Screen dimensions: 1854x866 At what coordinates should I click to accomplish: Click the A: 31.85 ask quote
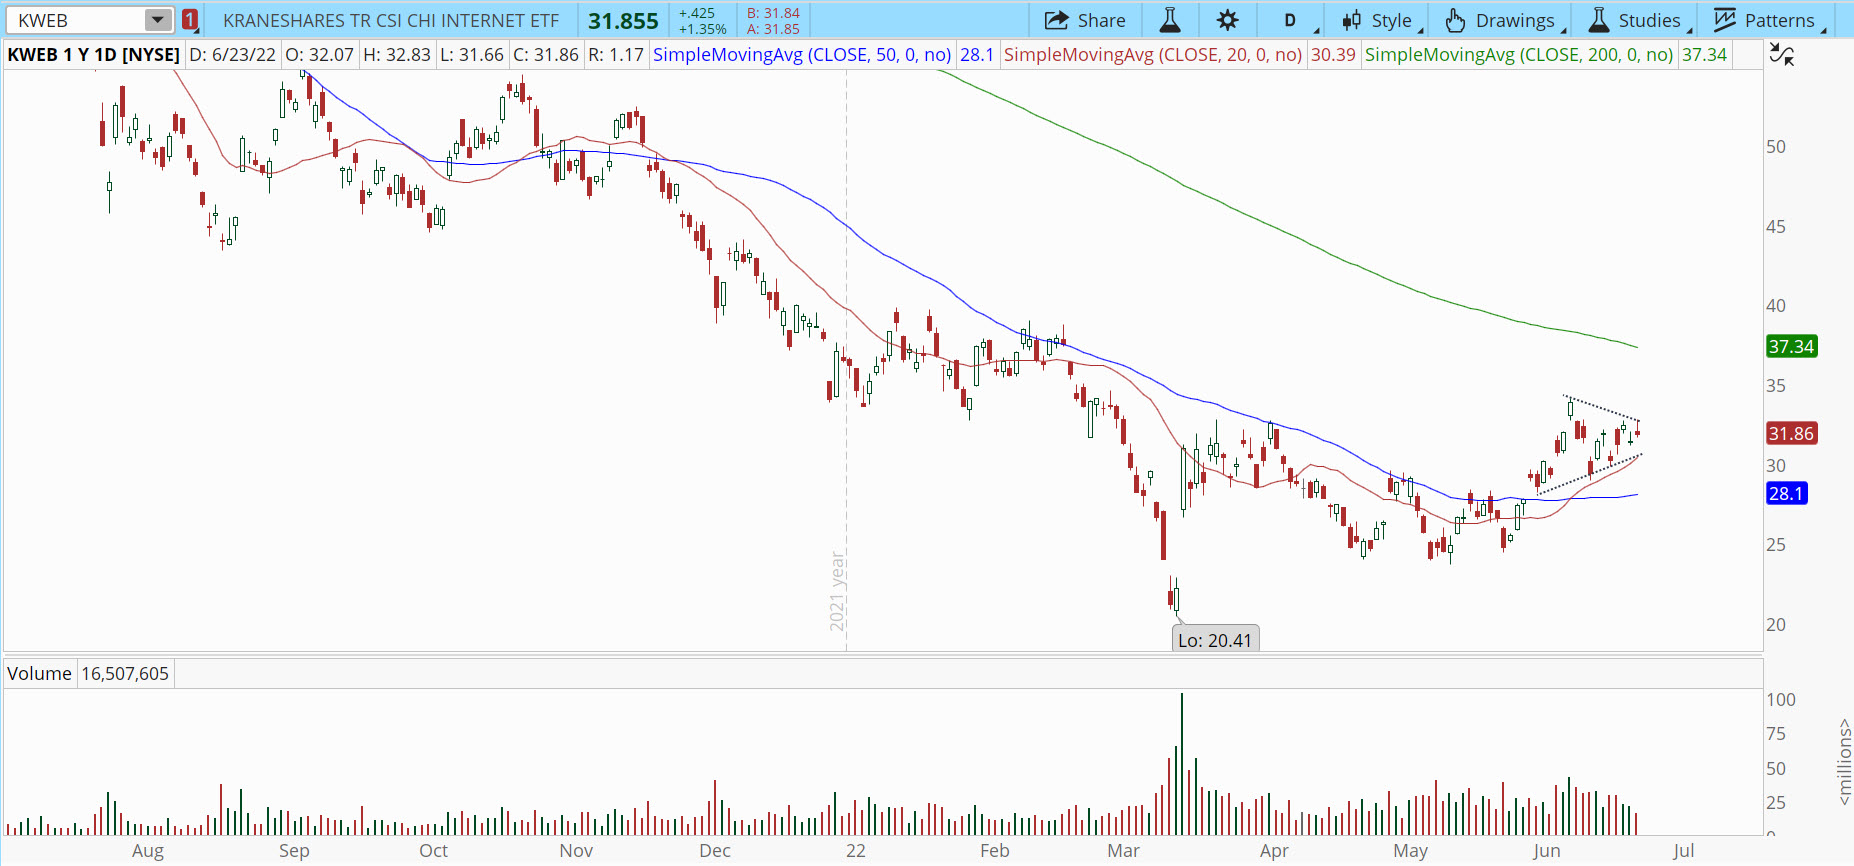pos(773,29)
